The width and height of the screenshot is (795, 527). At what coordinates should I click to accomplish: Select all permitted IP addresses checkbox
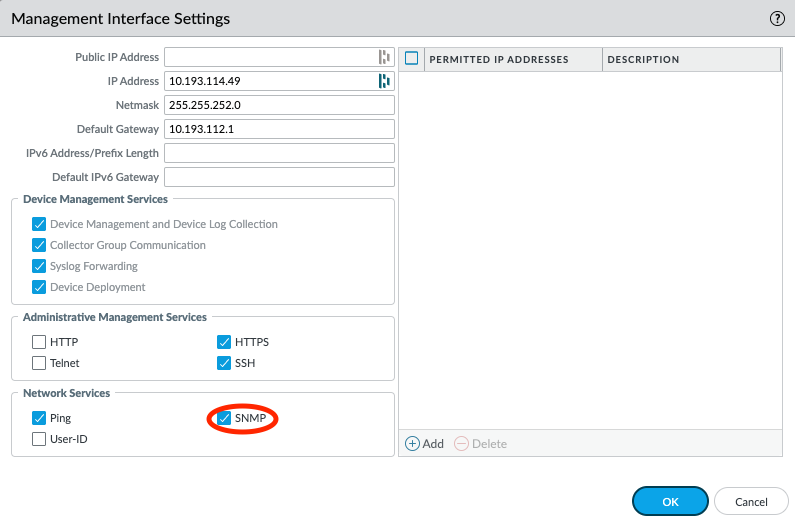coord(411,59)
